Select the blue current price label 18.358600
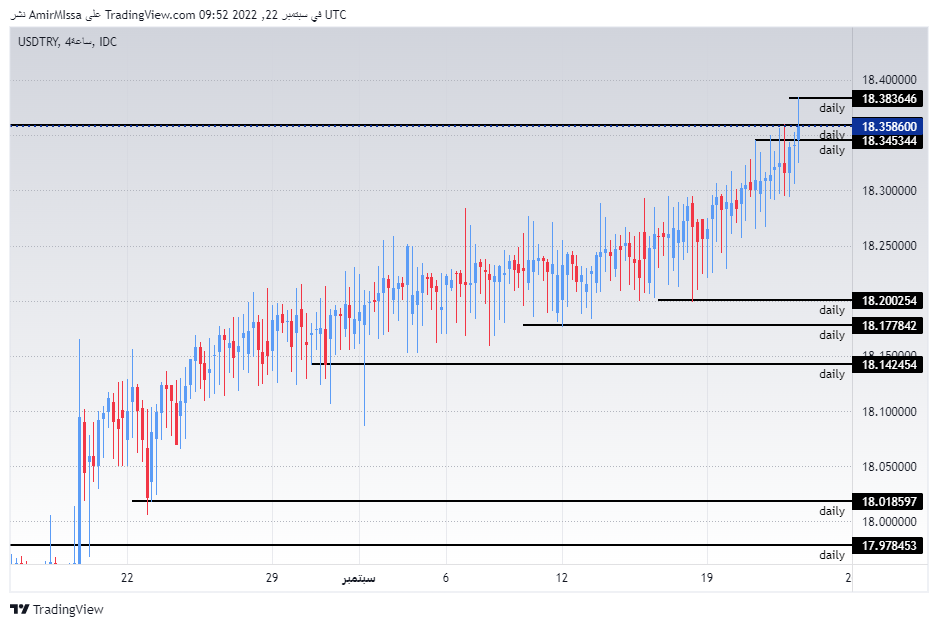938x627 pixels. pos(889,127)
